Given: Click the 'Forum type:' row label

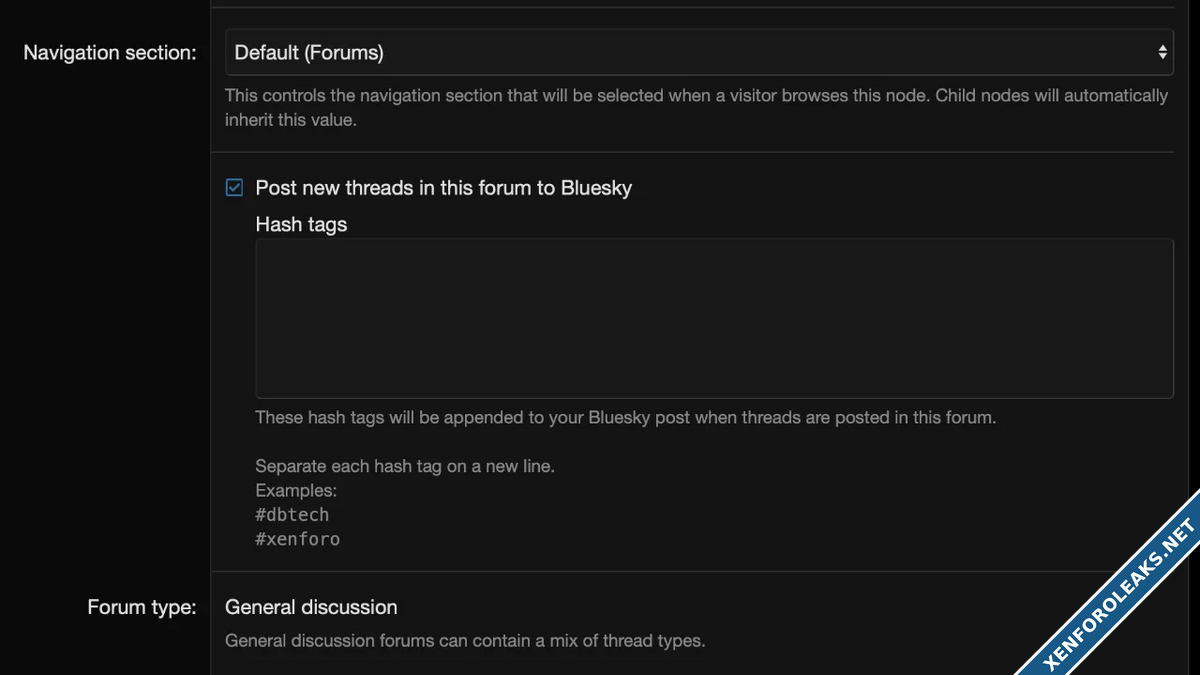Looking at the screenshot, I should pyautogui.click(x=142, y=607).
